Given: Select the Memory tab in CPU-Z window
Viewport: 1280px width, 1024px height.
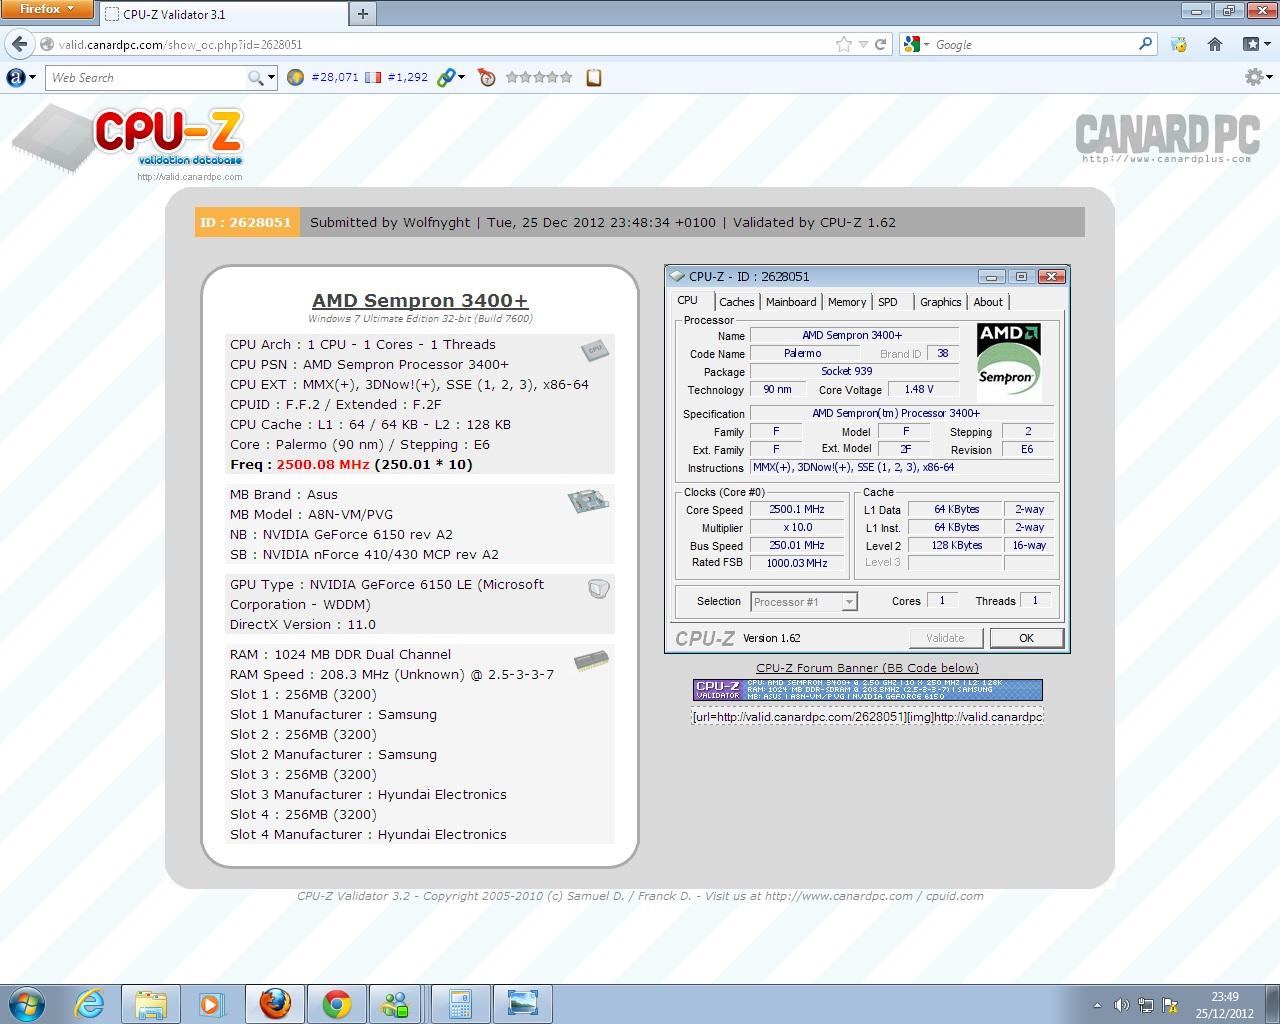Looking at the screenshot, I should (847, 302).
